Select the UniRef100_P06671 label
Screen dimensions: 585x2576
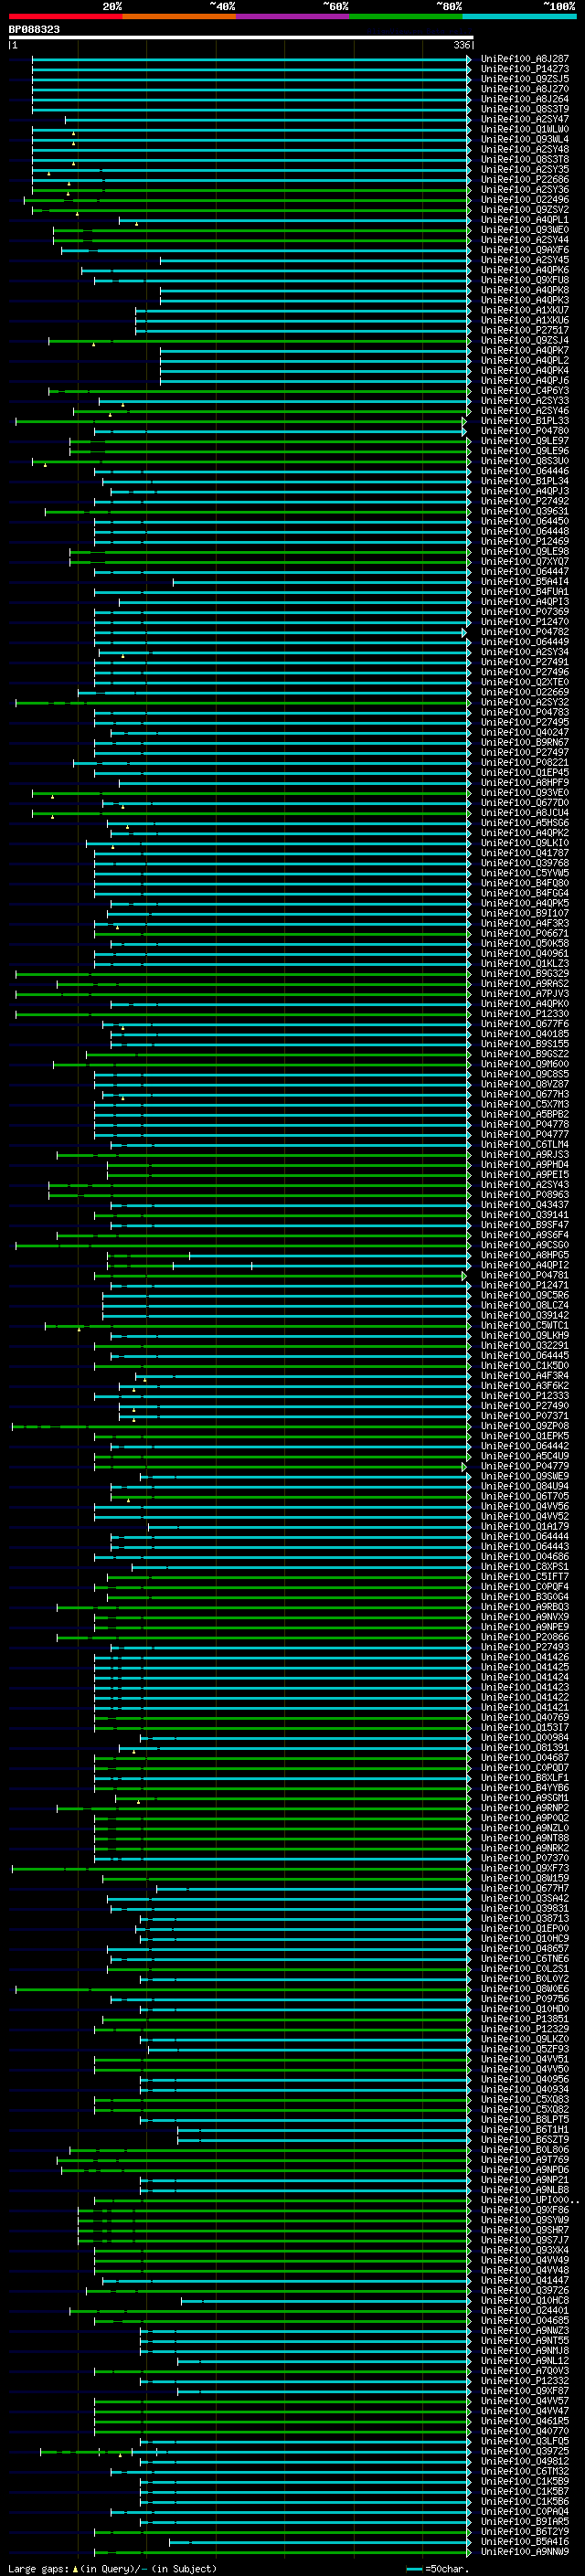pos(525,933)
